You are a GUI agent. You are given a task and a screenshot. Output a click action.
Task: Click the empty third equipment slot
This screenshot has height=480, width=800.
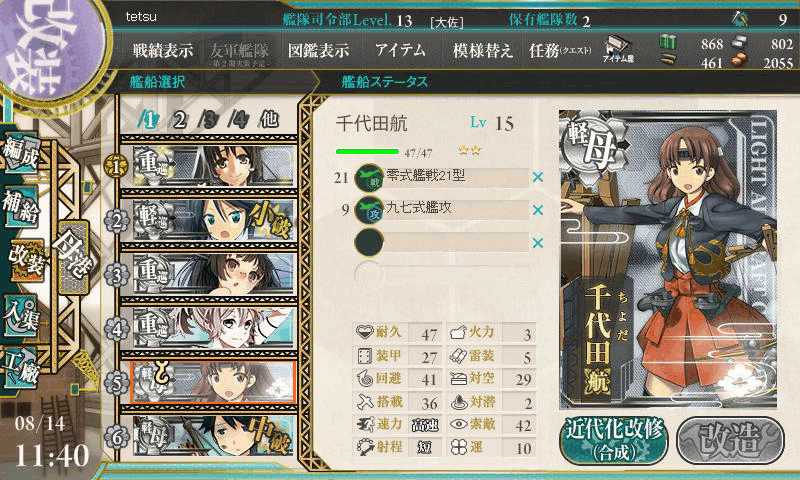pyautogui.click(x=442, y=242)
